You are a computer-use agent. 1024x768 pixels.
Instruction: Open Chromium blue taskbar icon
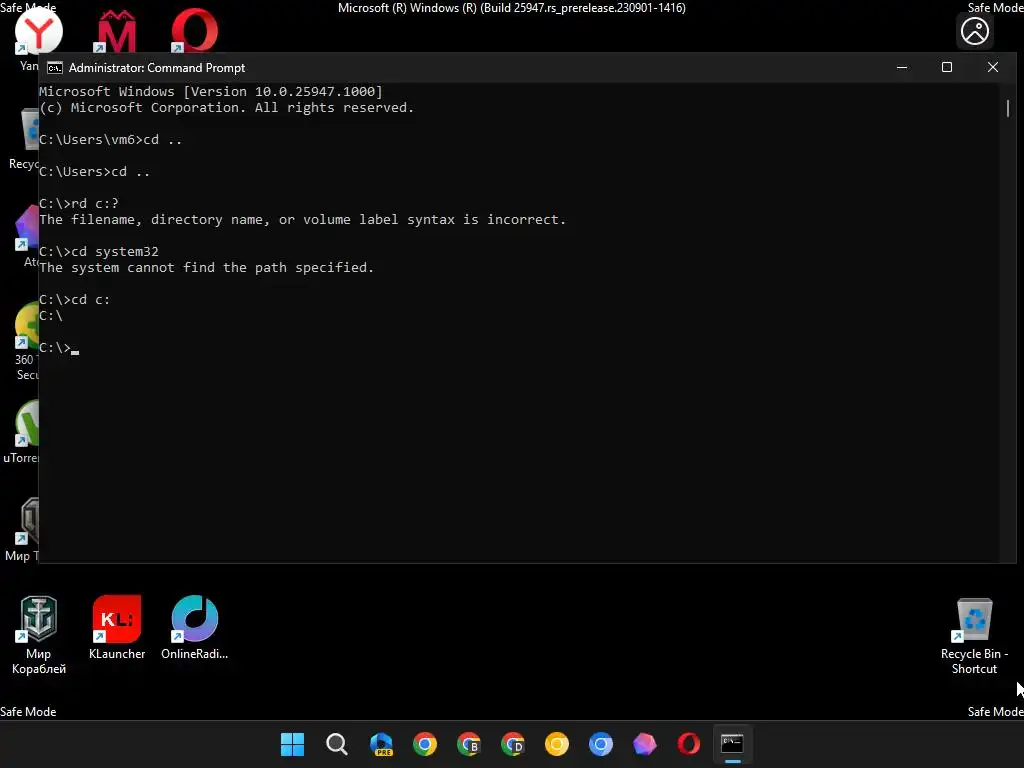pos(601,744)
